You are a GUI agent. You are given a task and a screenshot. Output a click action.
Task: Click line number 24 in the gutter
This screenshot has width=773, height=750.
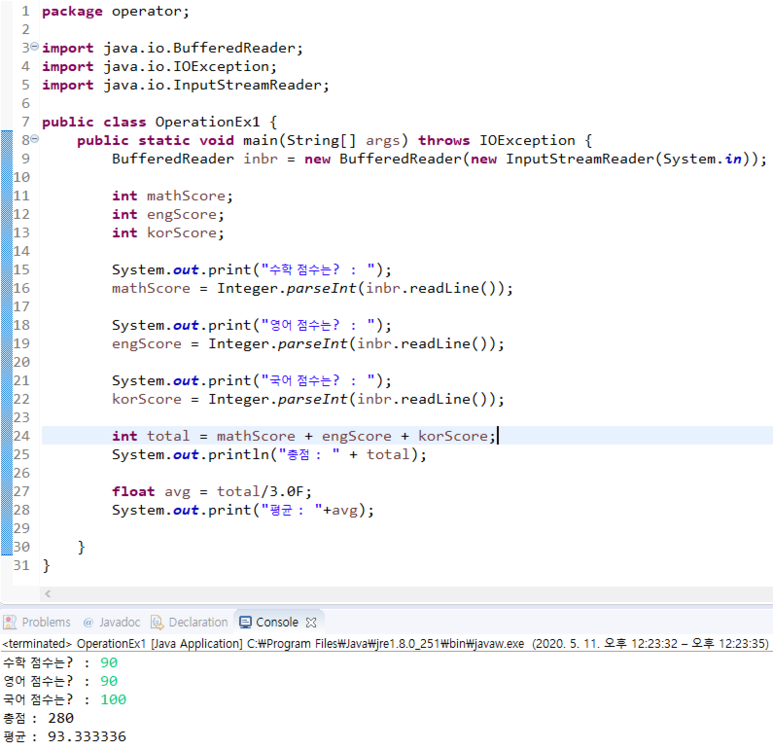point(21,436)
